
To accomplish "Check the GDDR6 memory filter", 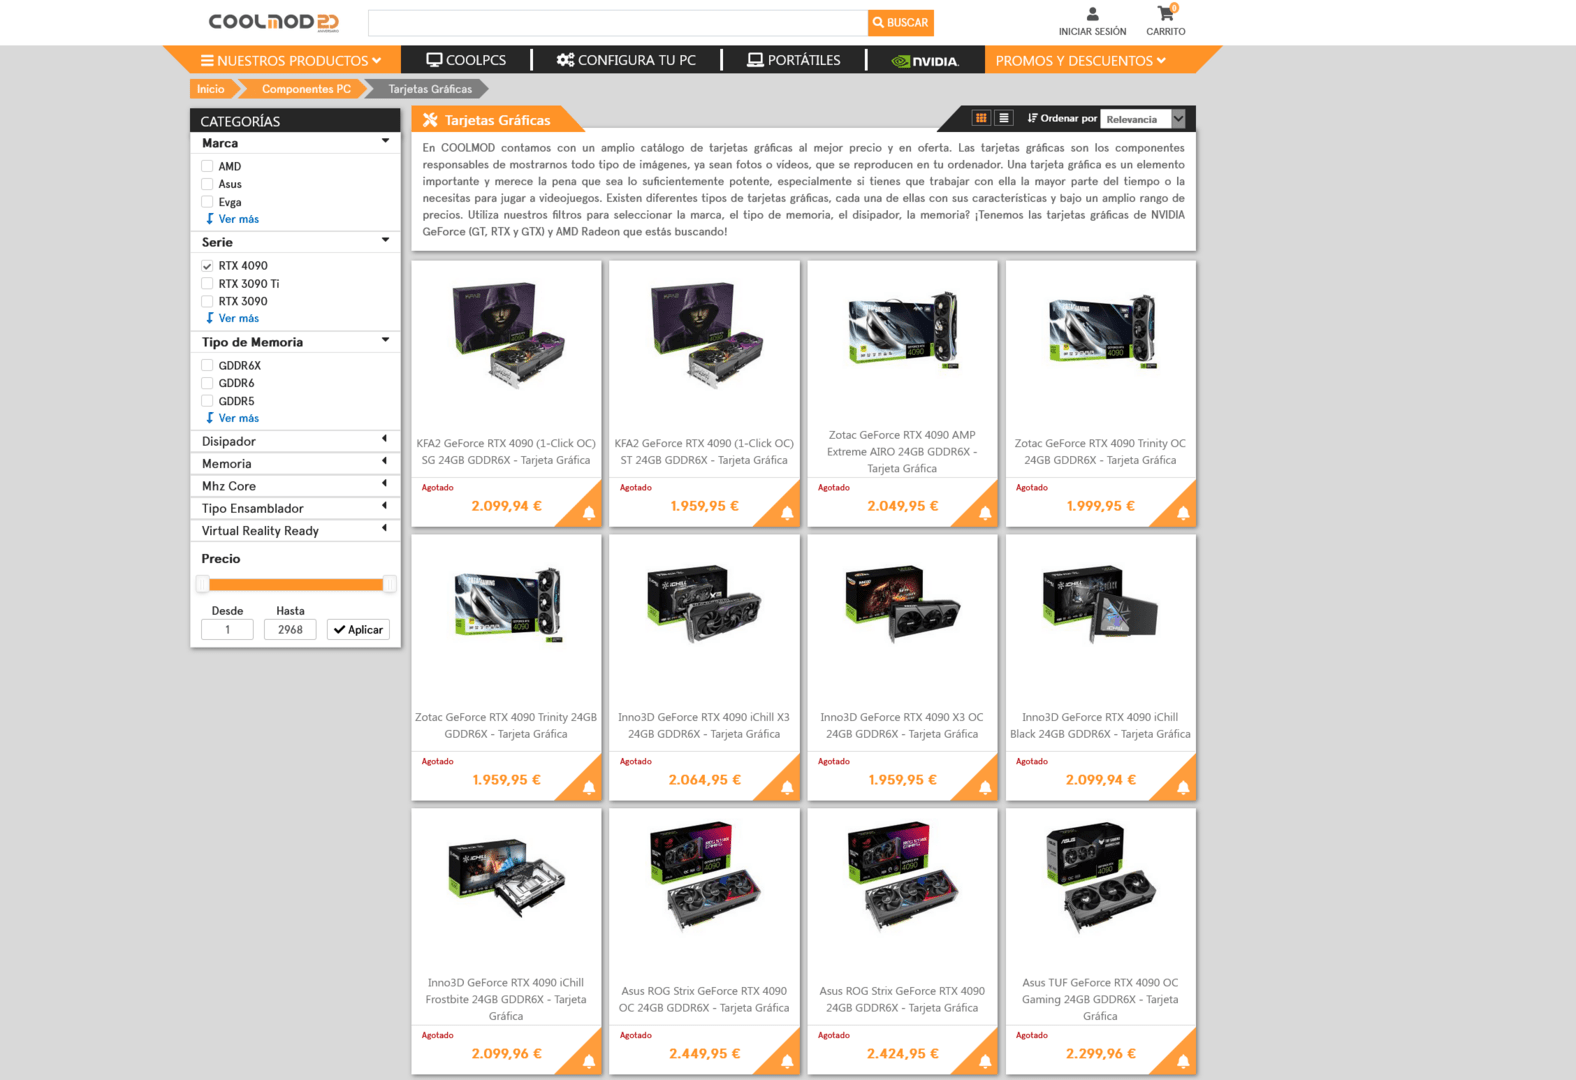I will click(207, 383).
